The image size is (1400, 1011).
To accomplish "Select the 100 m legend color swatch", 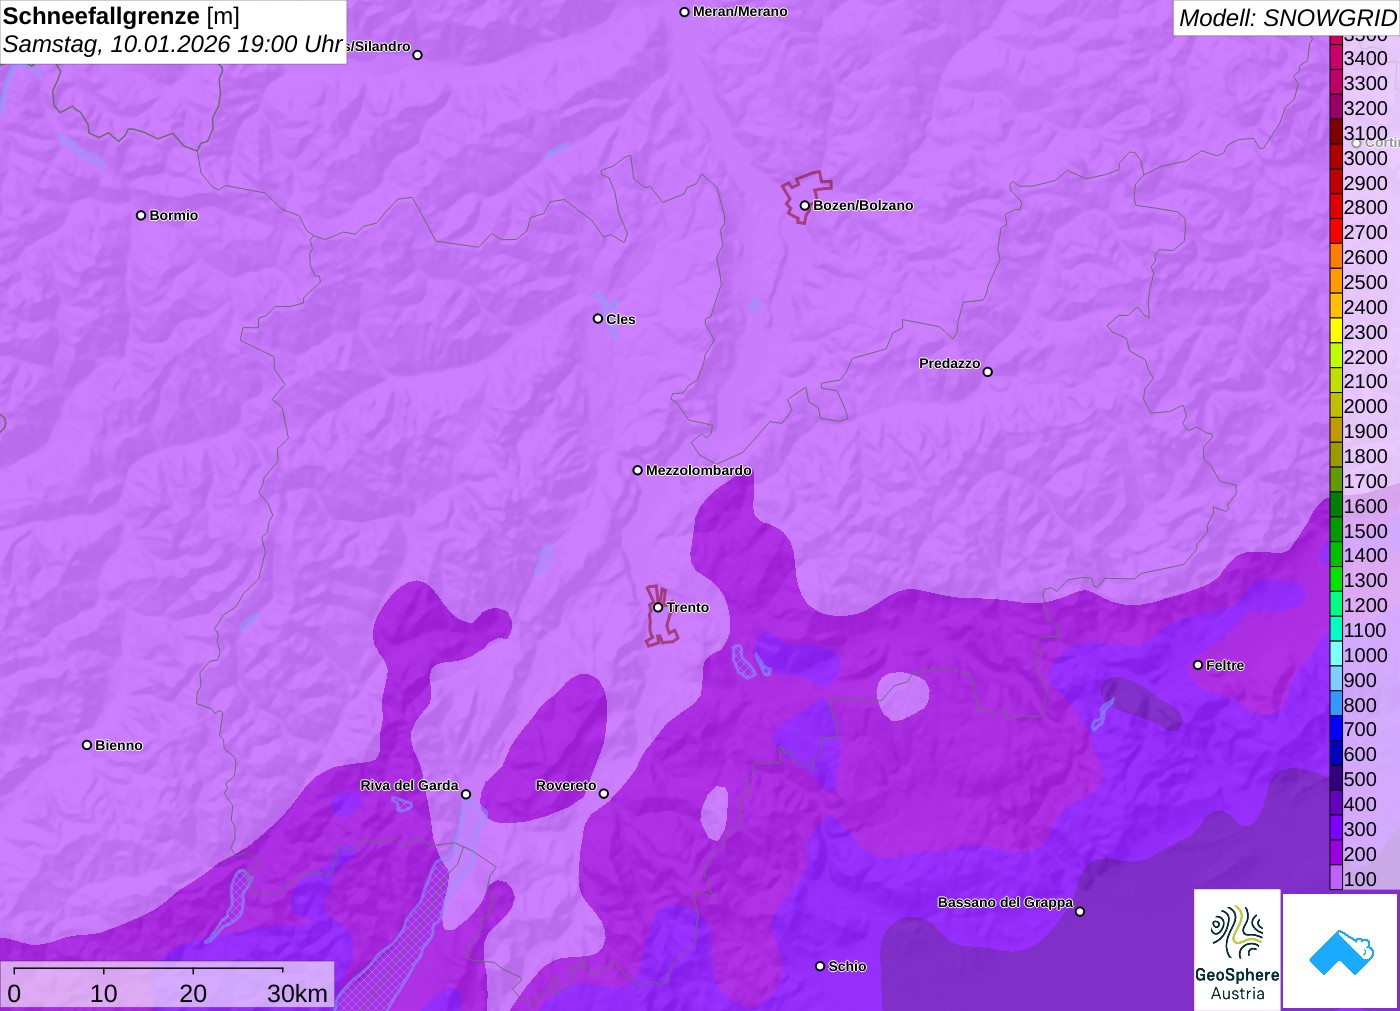I will click(x=1336, y=878).
